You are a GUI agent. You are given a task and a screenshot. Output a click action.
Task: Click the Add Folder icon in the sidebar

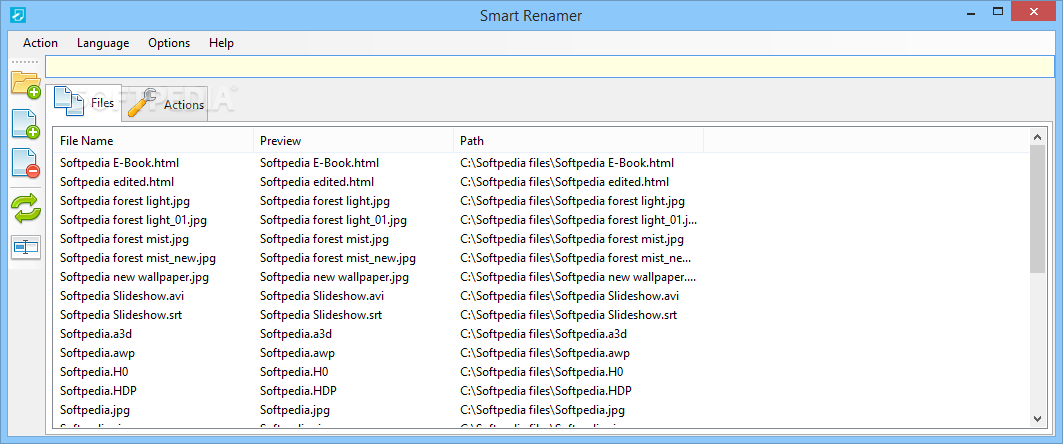point(26,84)
